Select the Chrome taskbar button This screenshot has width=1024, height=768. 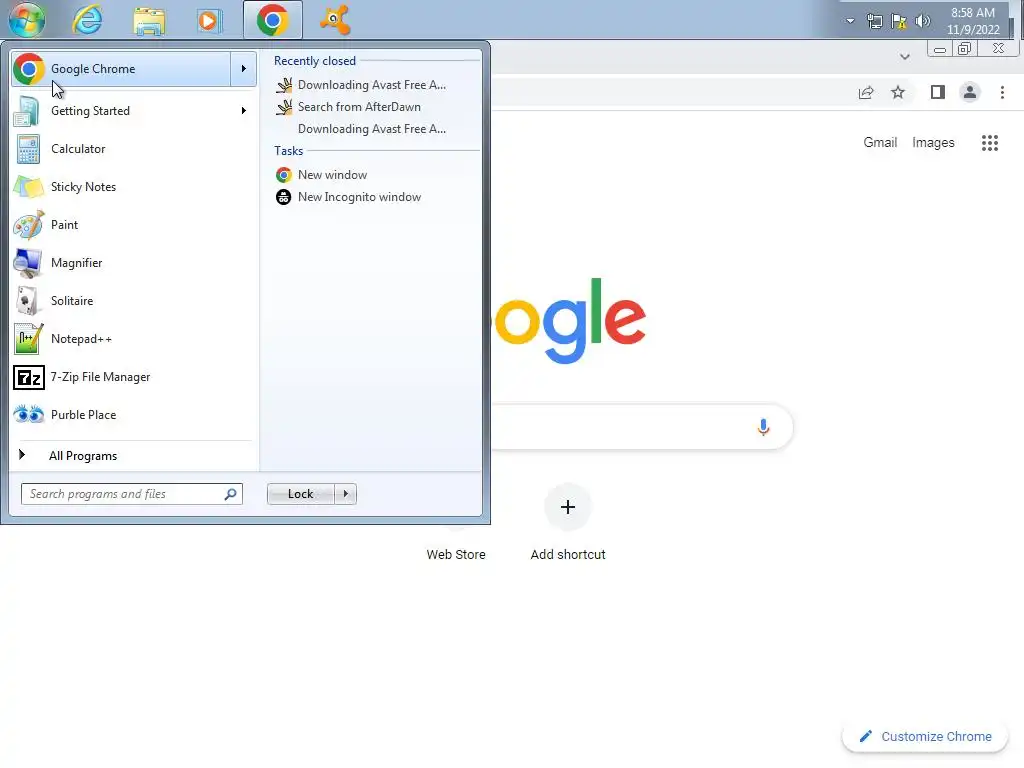(x=273, y=20)
